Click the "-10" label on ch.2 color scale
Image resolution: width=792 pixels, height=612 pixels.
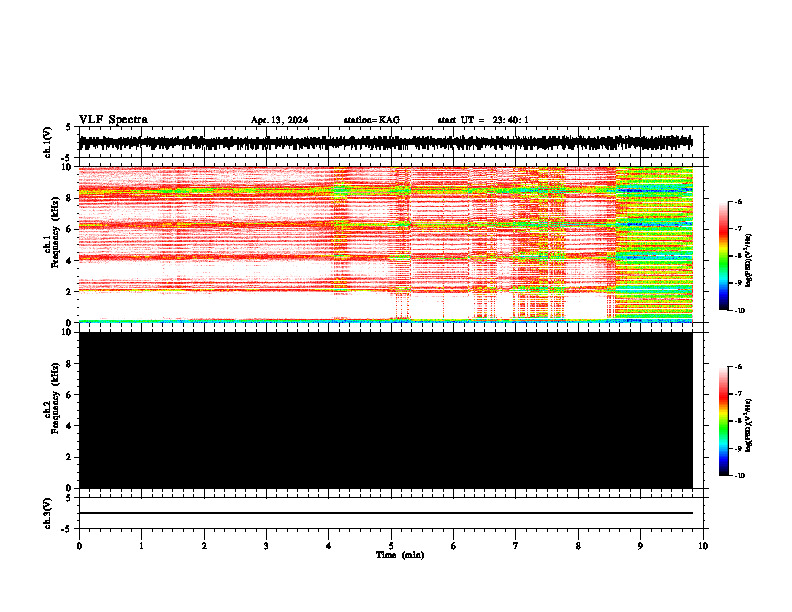739,476
